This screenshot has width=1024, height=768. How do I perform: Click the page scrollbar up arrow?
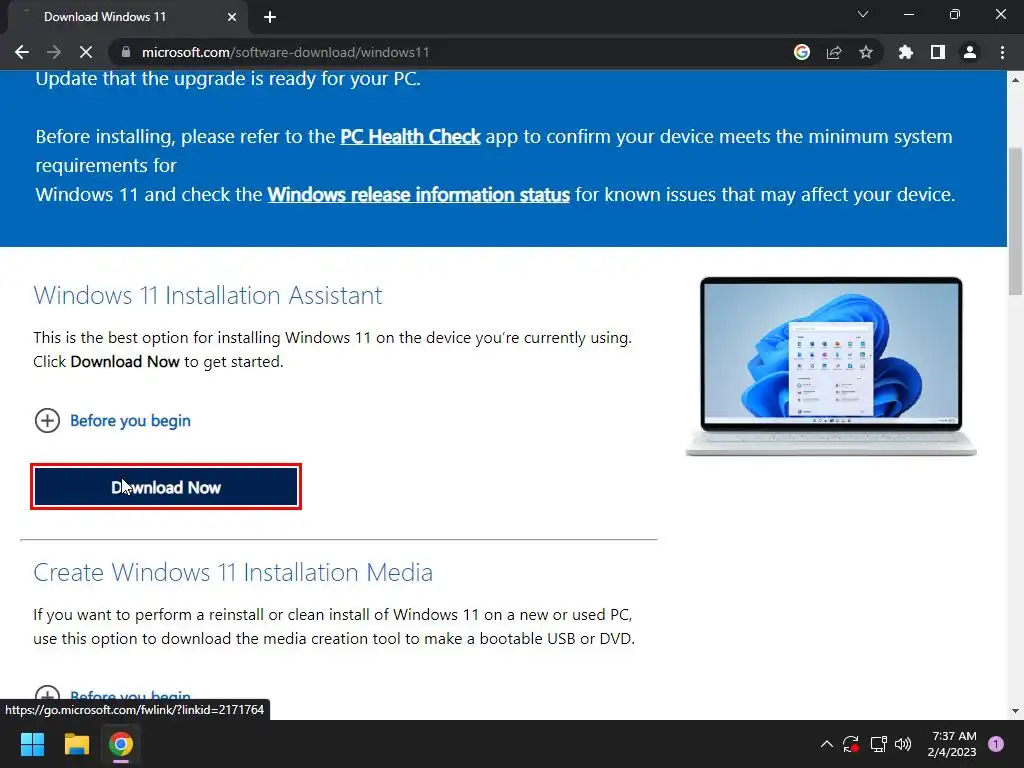coord(1016,80)
